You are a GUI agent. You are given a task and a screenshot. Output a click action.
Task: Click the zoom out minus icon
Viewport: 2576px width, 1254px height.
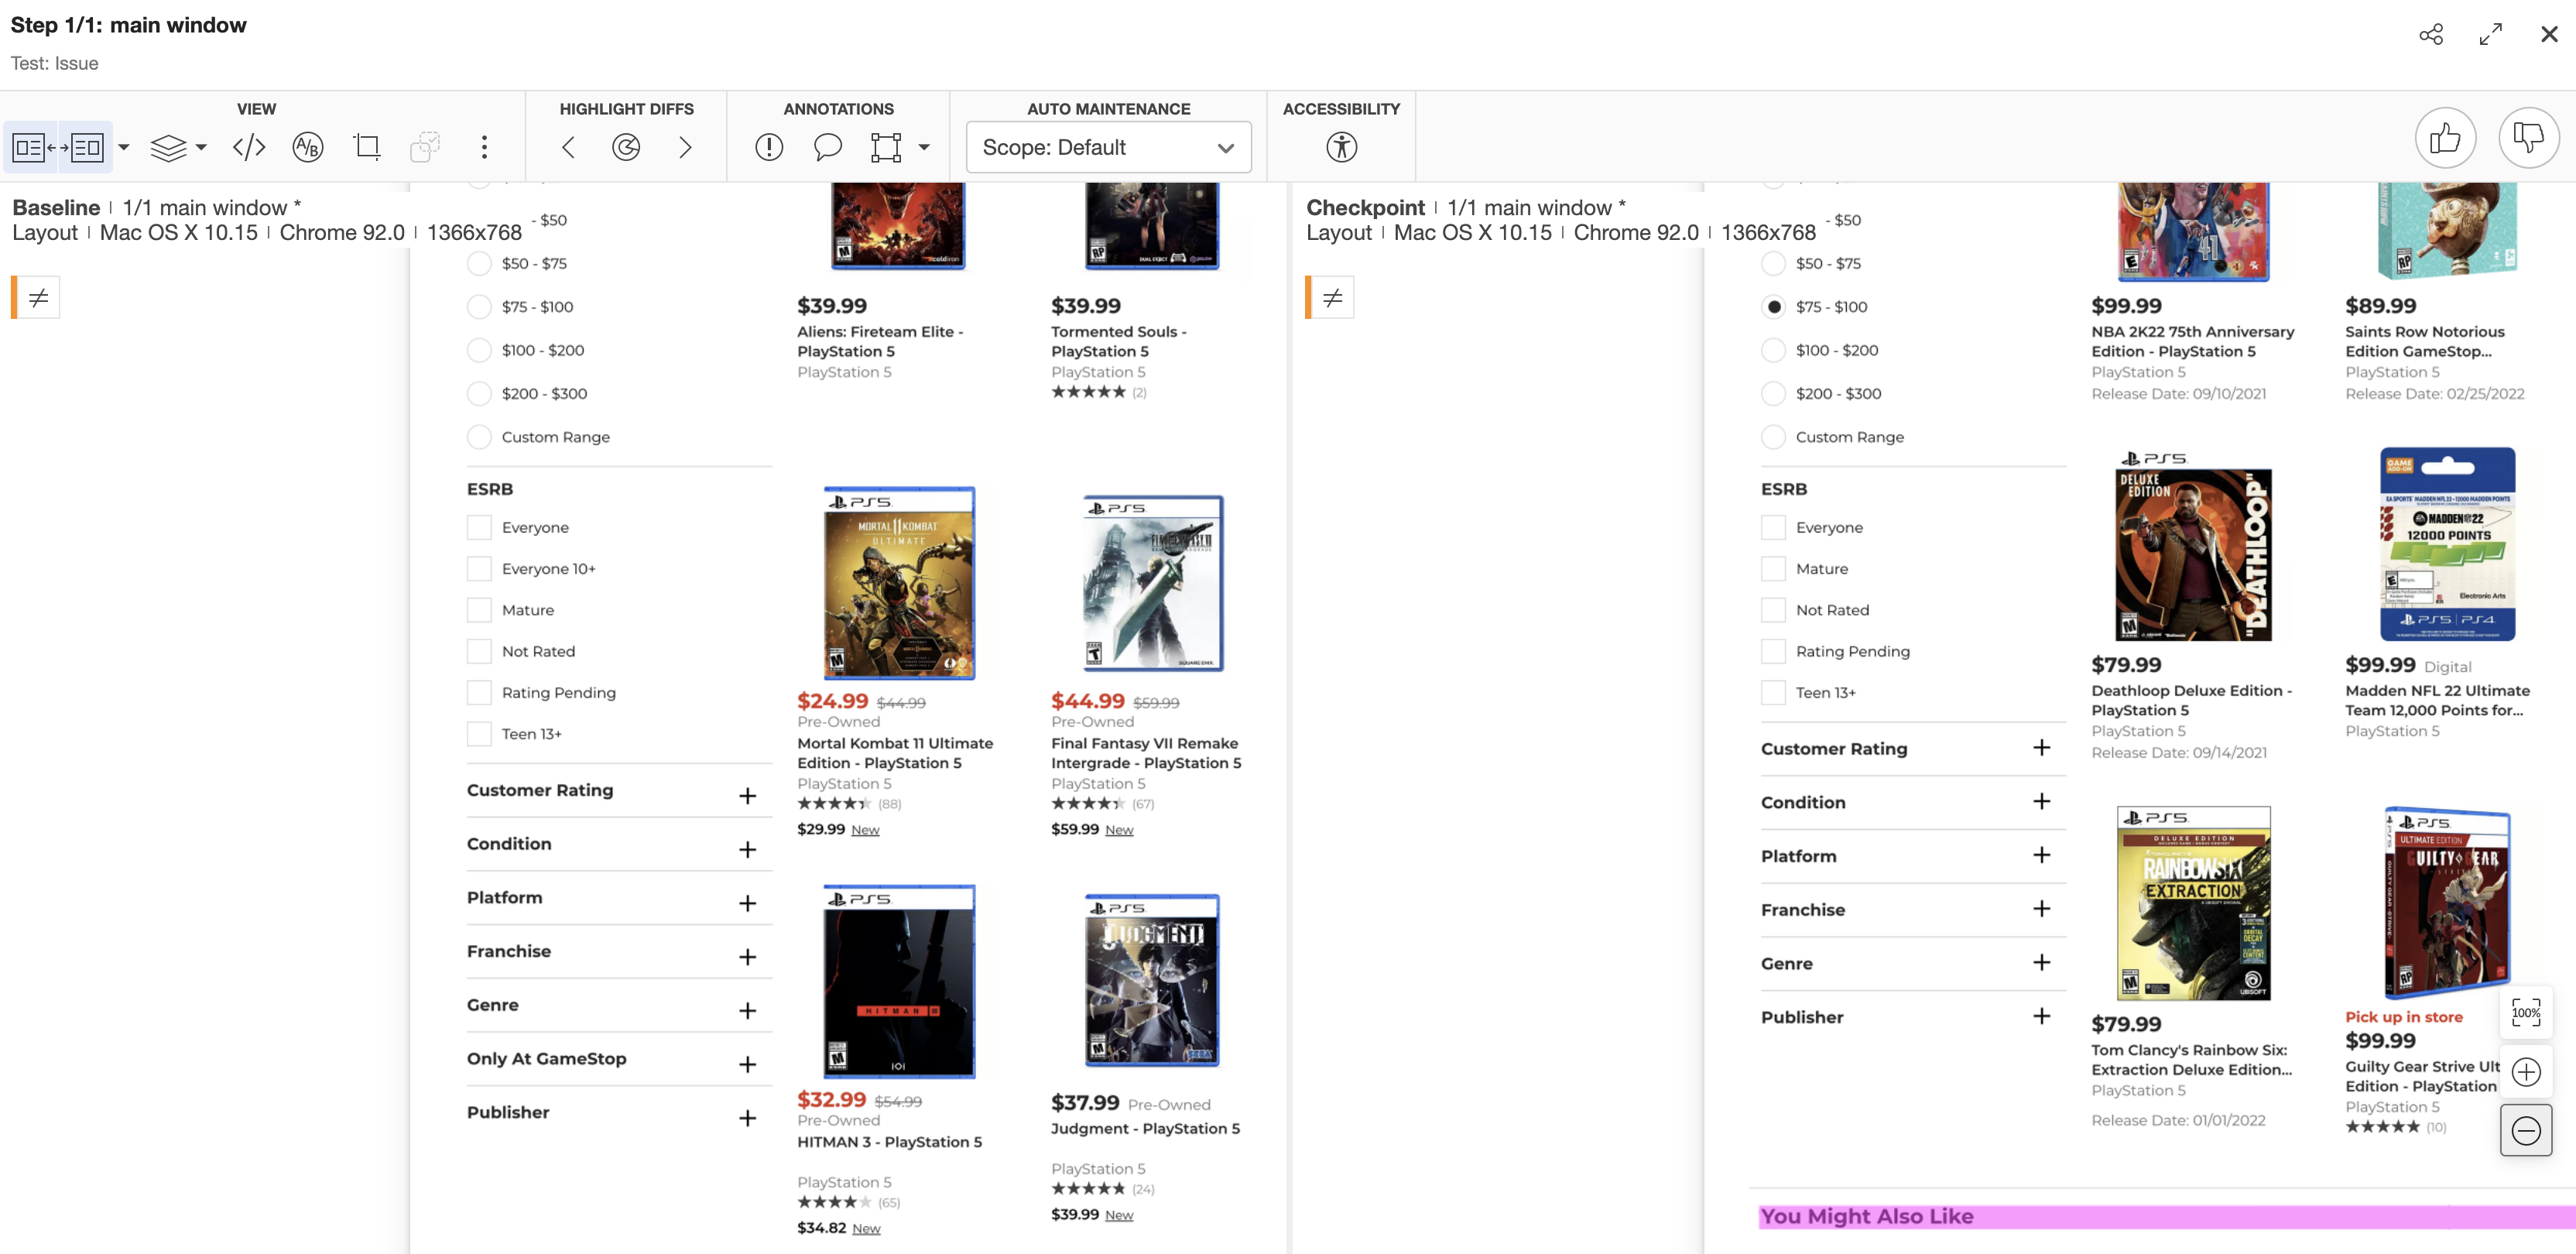(x=2526, y=1130)
